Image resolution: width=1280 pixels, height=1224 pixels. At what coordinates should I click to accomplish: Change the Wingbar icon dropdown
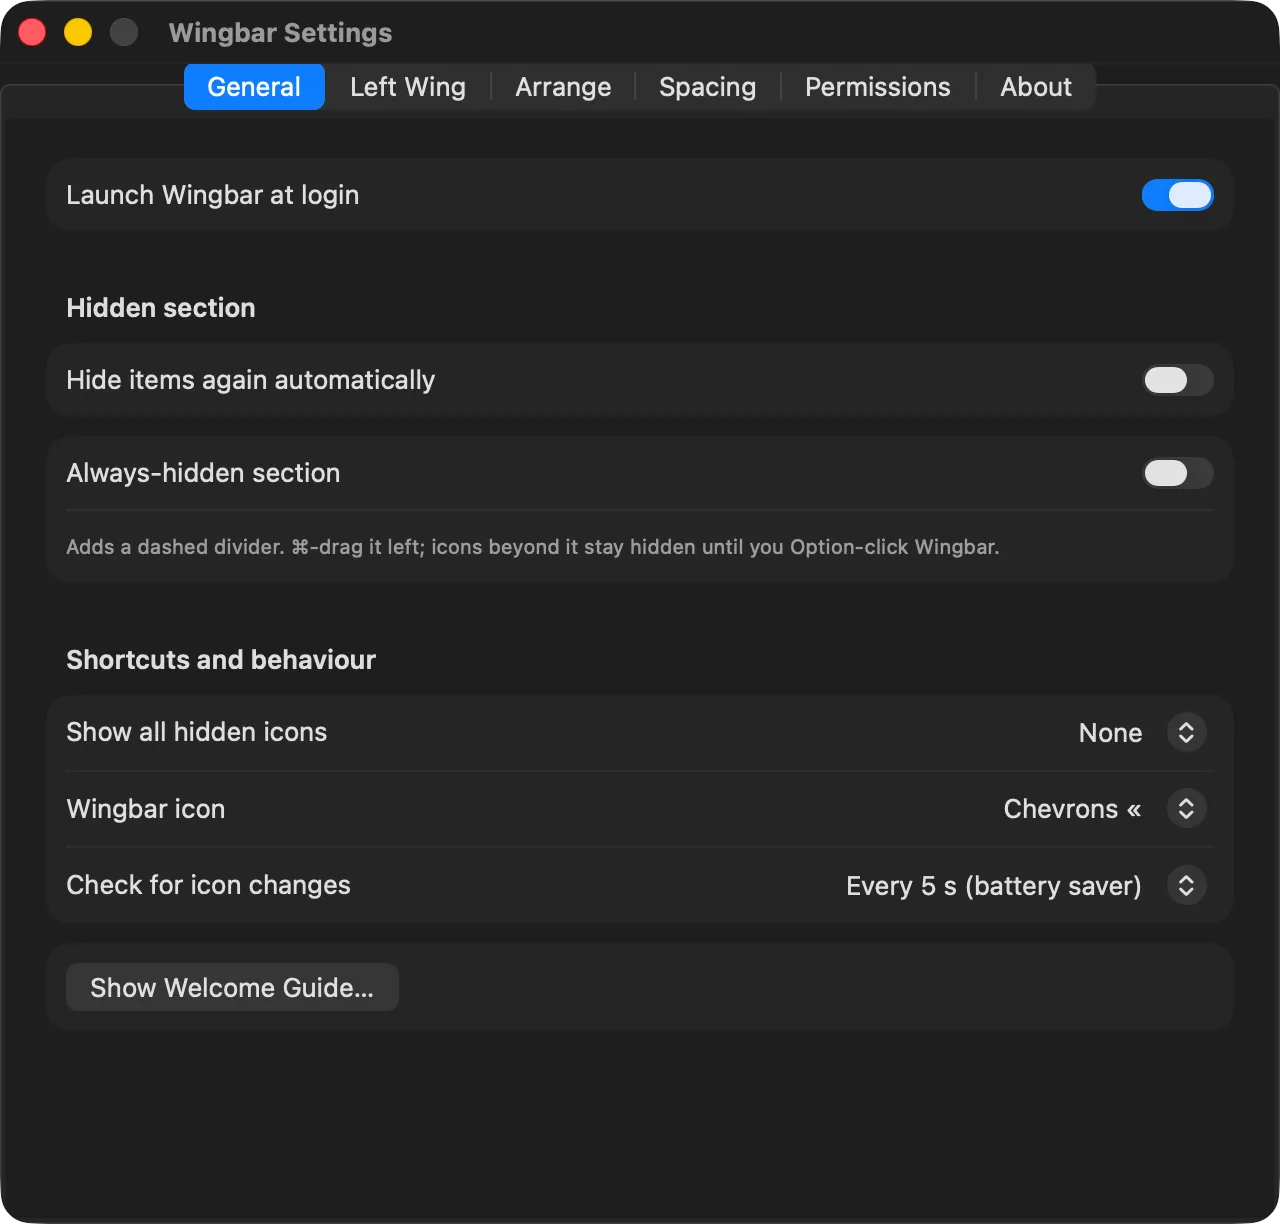coord(1105,809)
